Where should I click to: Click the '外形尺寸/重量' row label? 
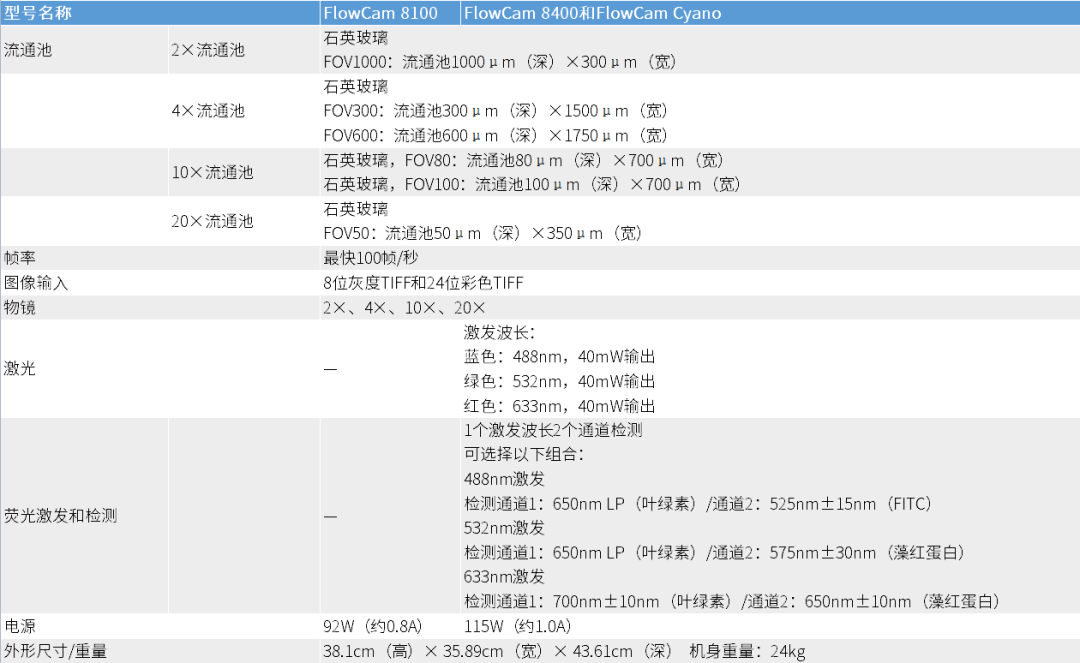click(55, 651)
